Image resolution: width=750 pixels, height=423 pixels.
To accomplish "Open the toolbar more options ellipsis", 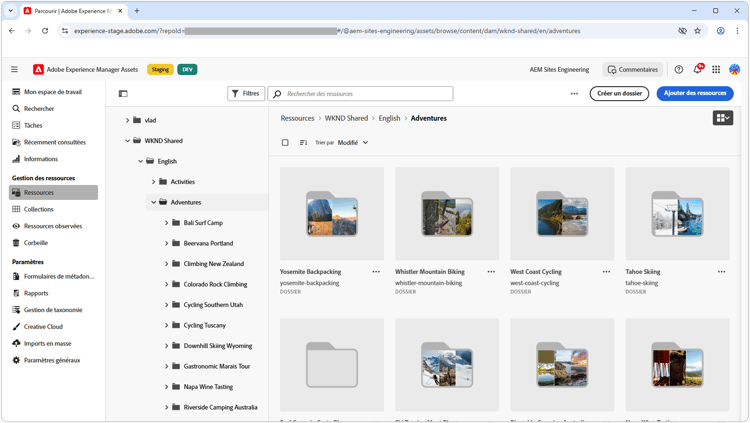I will coord(574,94).
